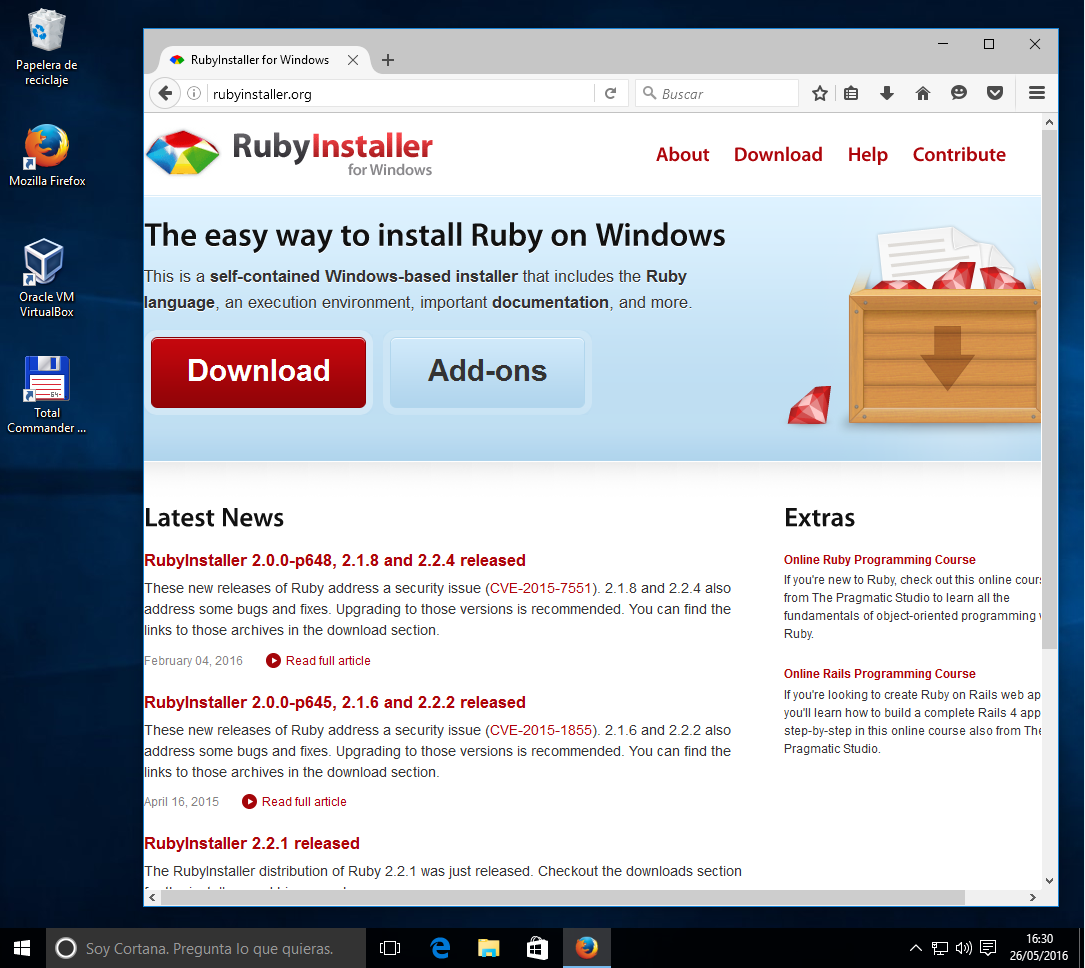Click the bookmarks list clipboard icon
This screenshot has width=1085, height=968.
pos(850,92)
